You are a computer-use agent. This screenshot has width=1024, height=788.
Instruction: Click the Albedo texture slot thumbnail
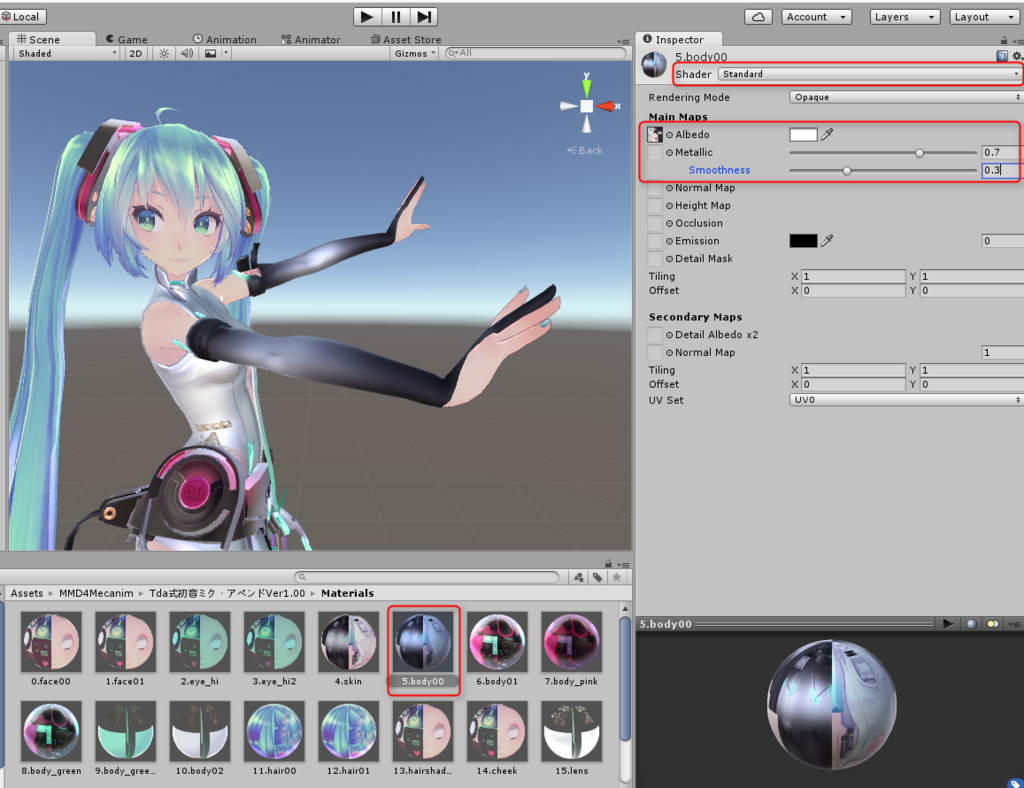[654, 134]
